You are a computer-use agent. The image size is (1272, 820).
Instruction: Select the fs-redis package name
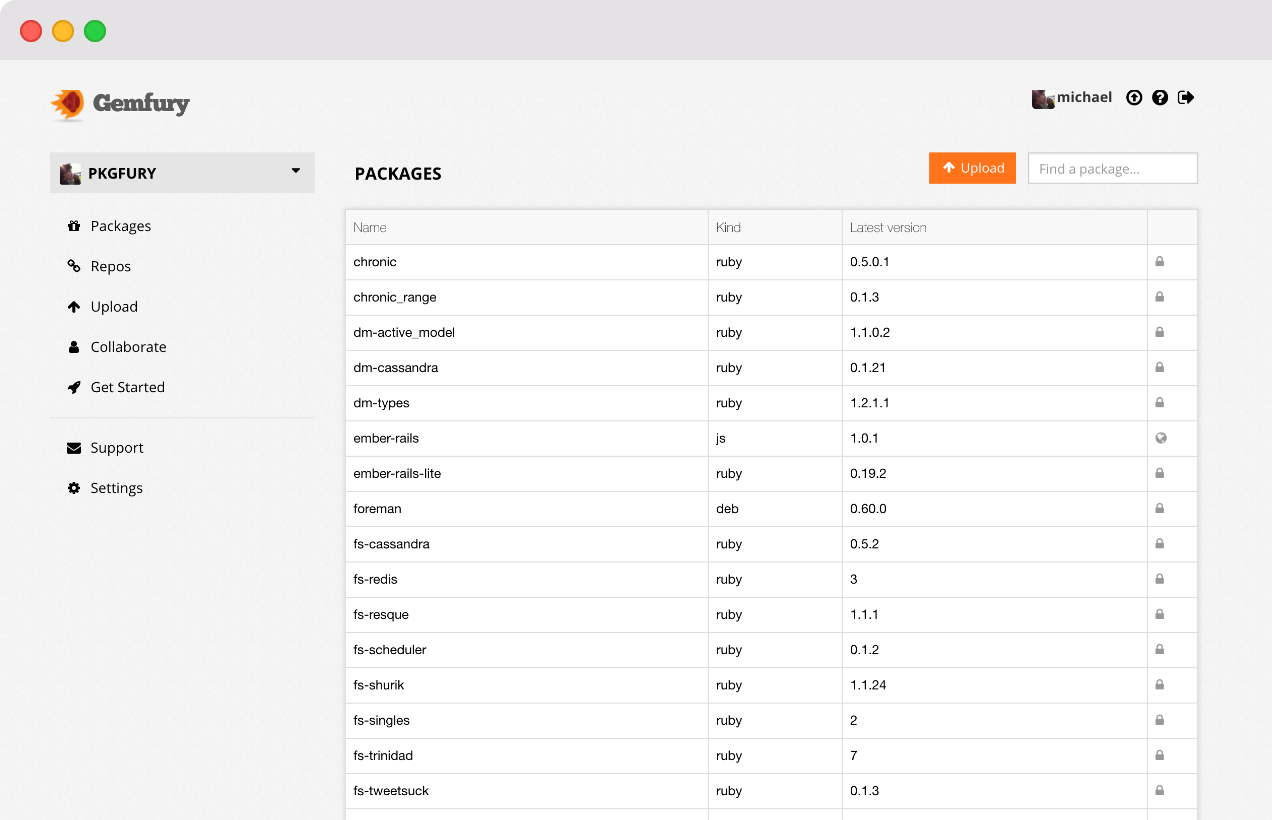(x=375, y=579)
